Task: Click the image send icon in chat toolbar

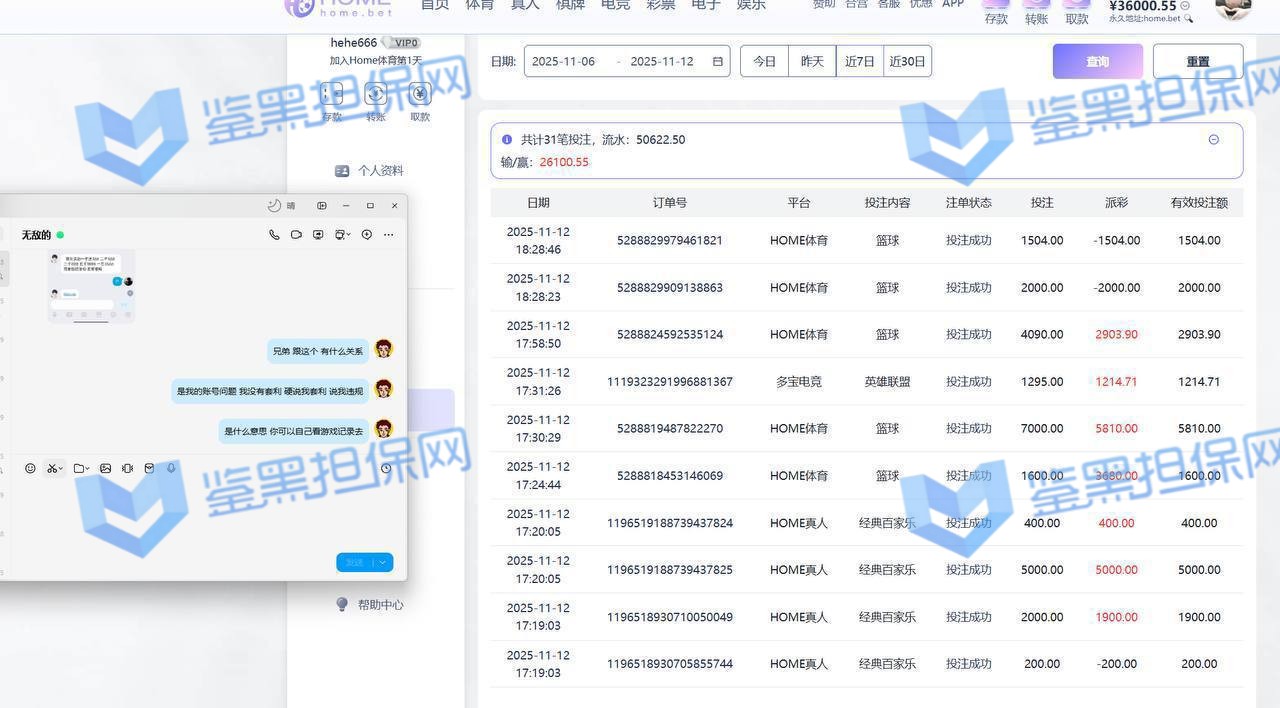Action: coord(105,468)
